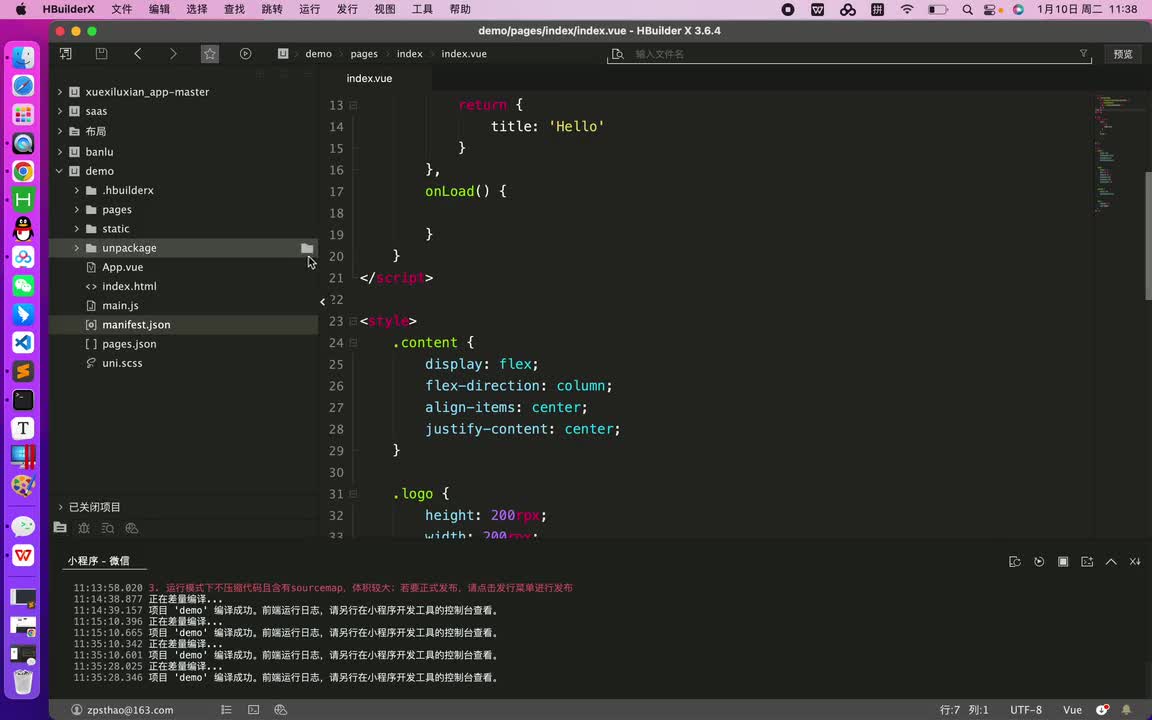Image resolution: width=1152 pixels, height=720 pixels.
Task: Click the run play icon in toolbar
Action: coord(245,54)
